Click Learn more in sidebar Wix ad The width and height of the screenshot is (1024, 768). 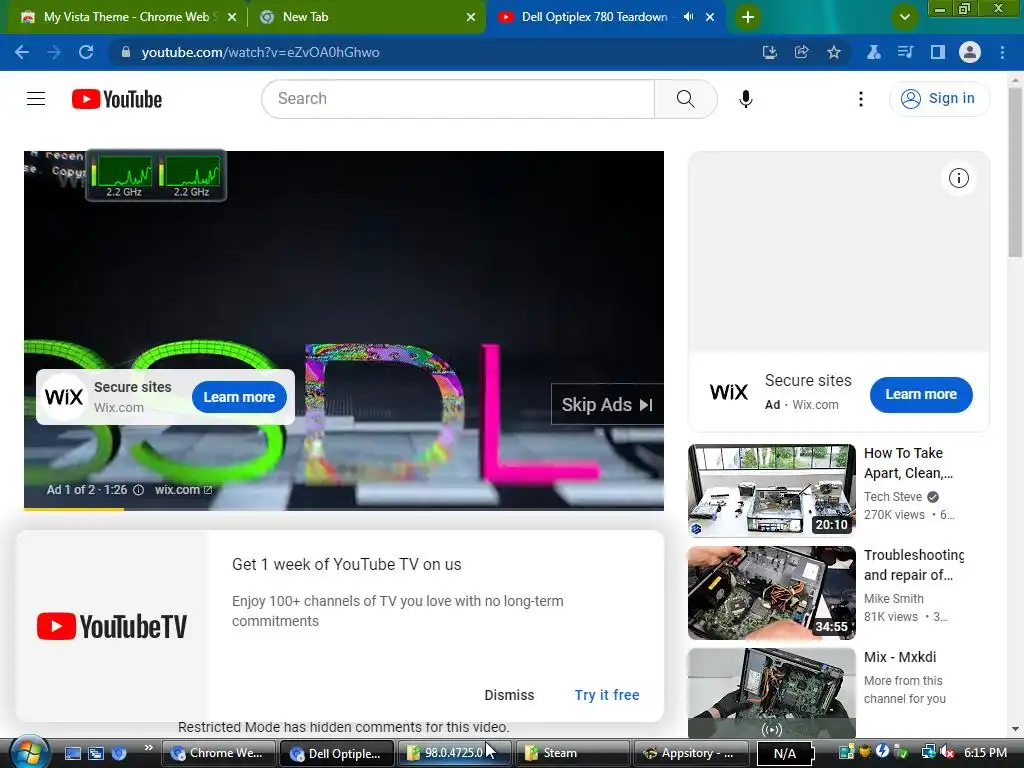(x=921, y=394)
